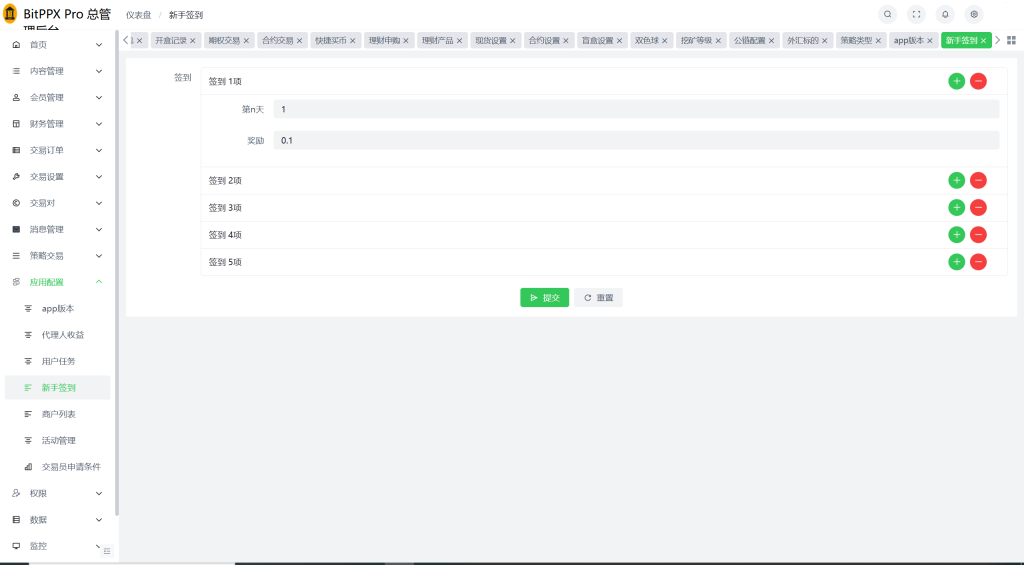
Task: Open app版本 in the sidebar
Action: 57,308
